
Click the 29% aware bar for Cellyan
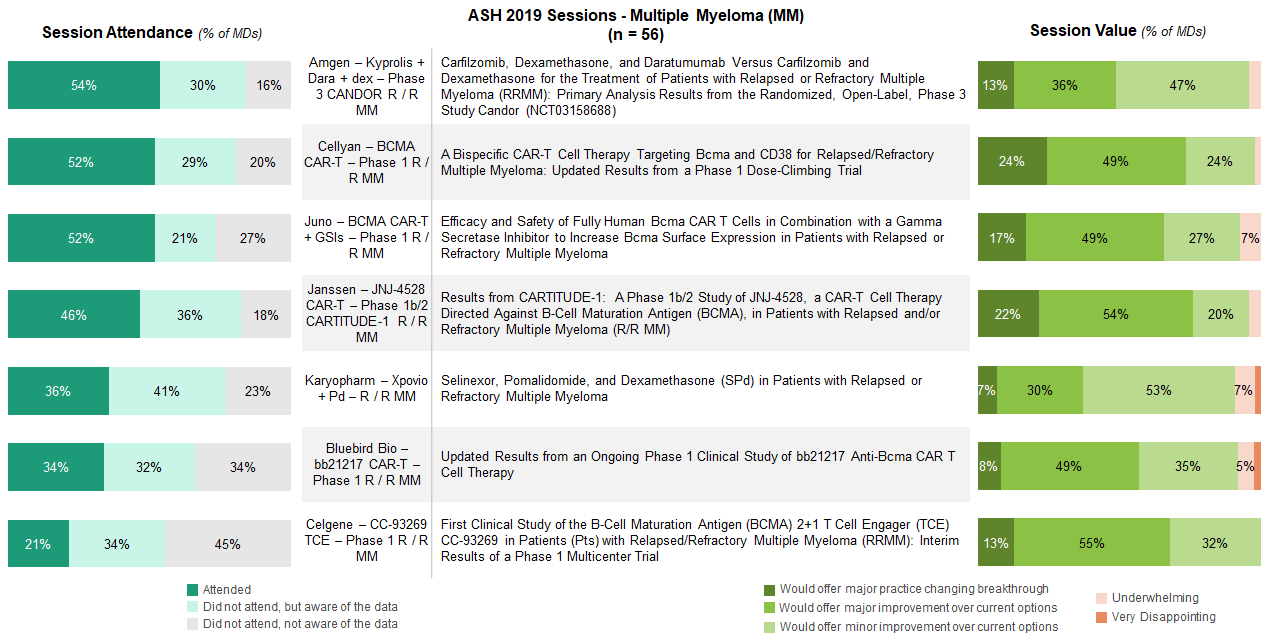pyautogui.click(x=195, y=162)
